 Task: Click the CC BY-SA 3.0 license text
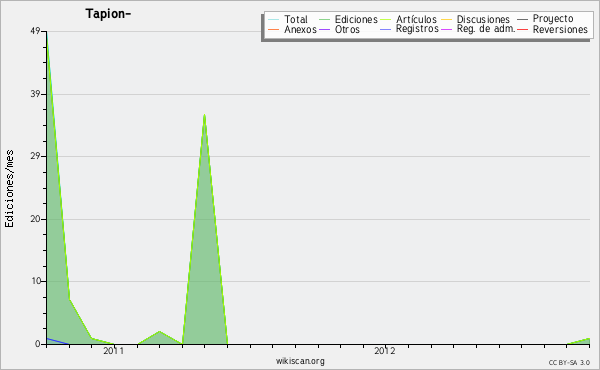click(569, 362)
